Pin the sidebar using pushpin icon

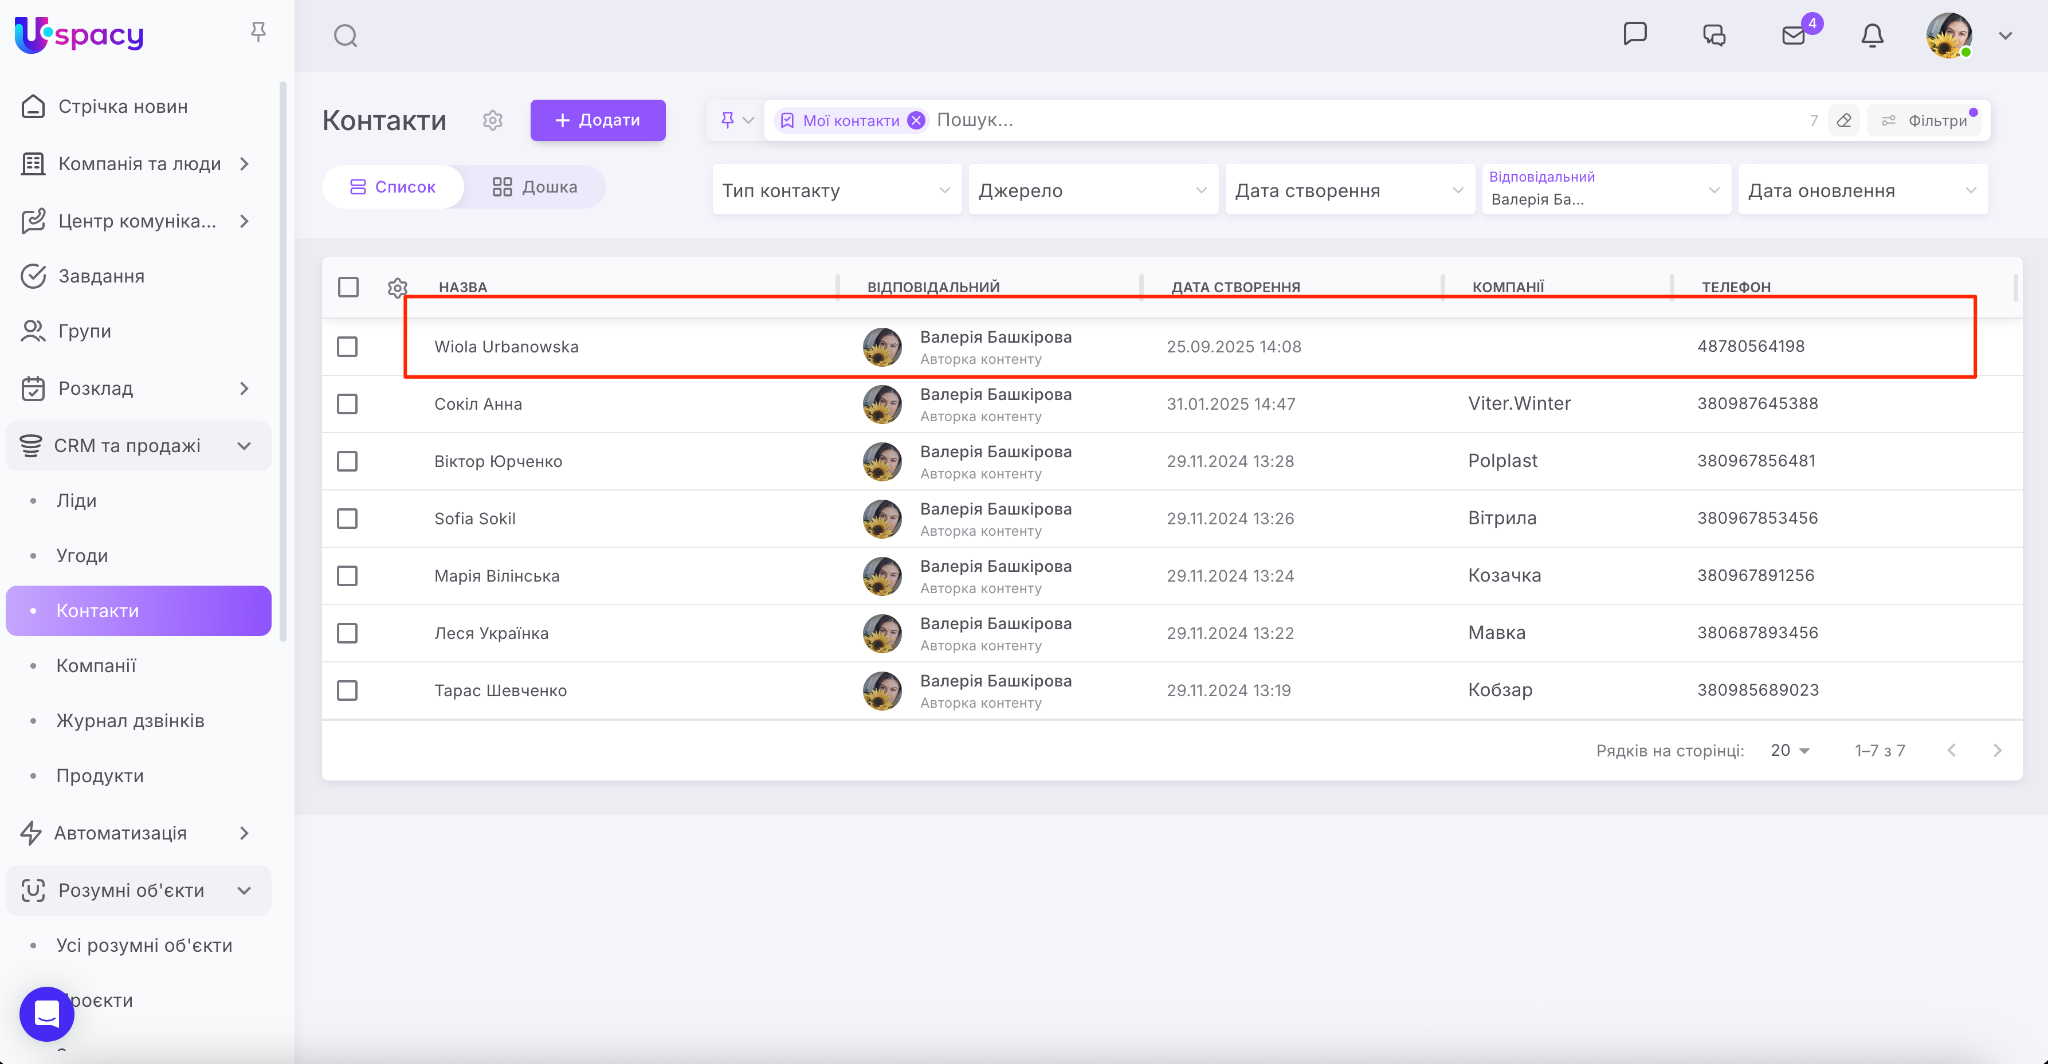[x=258, y=33]
